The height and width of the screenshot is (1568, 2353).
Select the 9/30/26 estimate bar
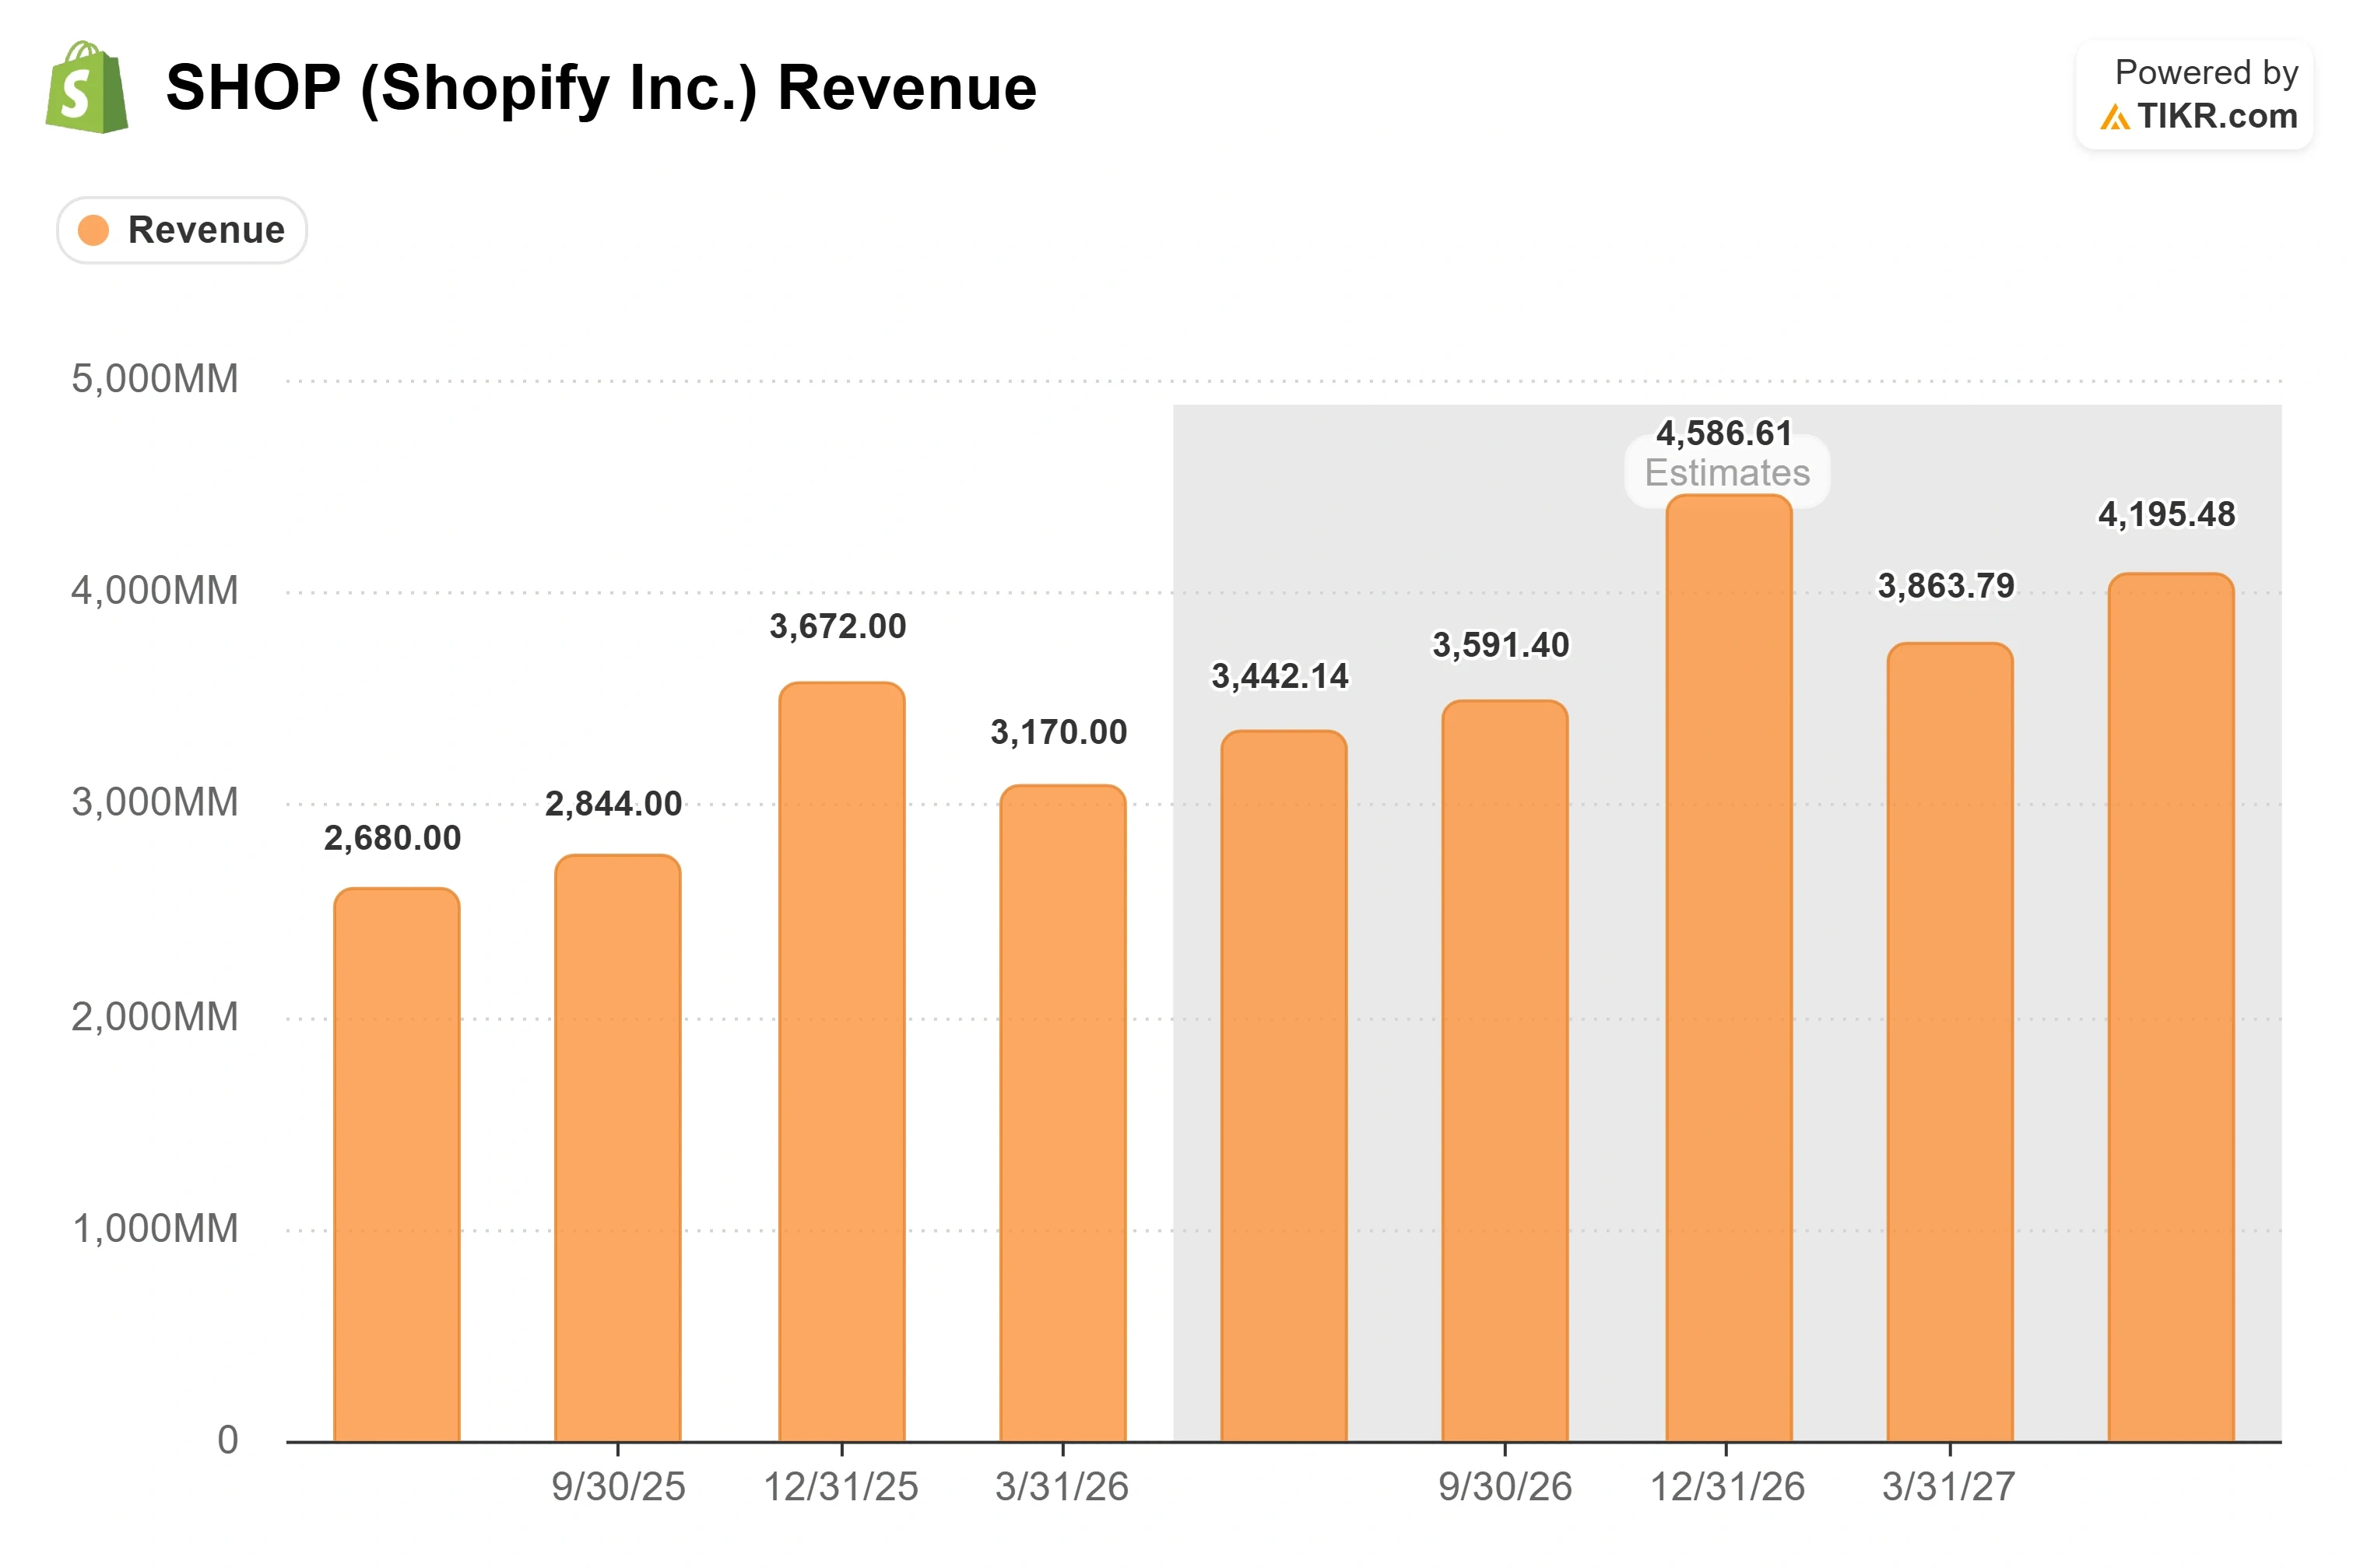coord(1505,1071)
